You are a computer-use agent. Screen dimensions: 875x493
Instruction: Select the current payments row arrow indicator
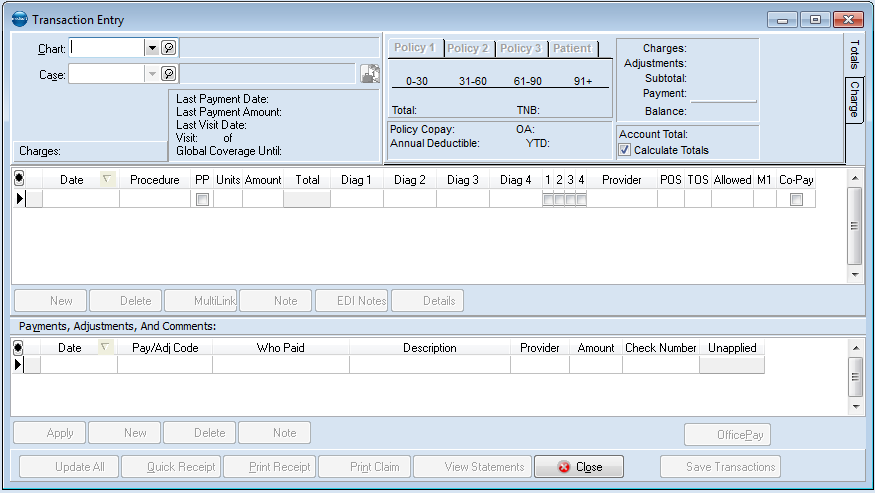18,365
